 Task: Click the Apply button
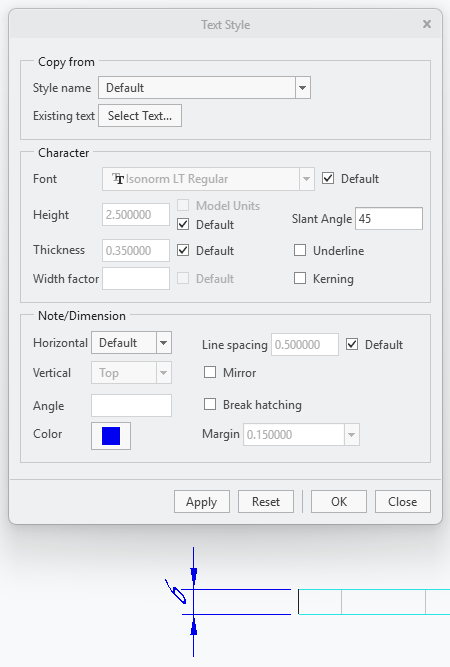tap(202, 502)
